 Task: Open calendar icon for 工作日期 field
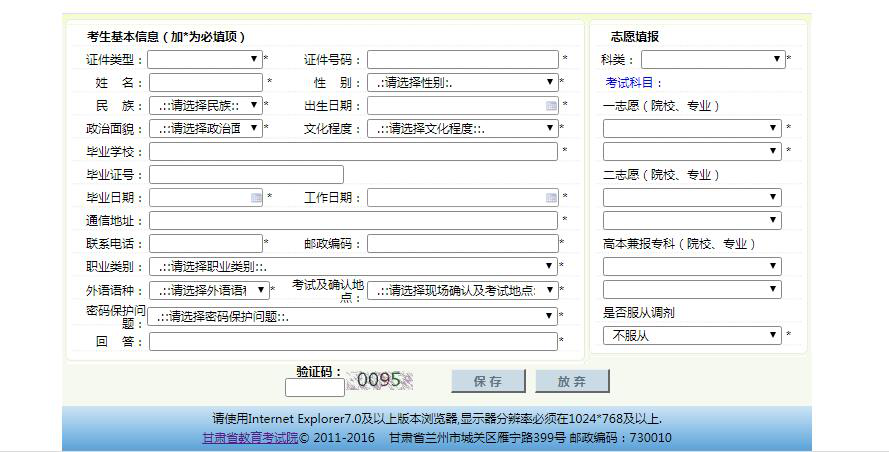(x=551, y=197)
